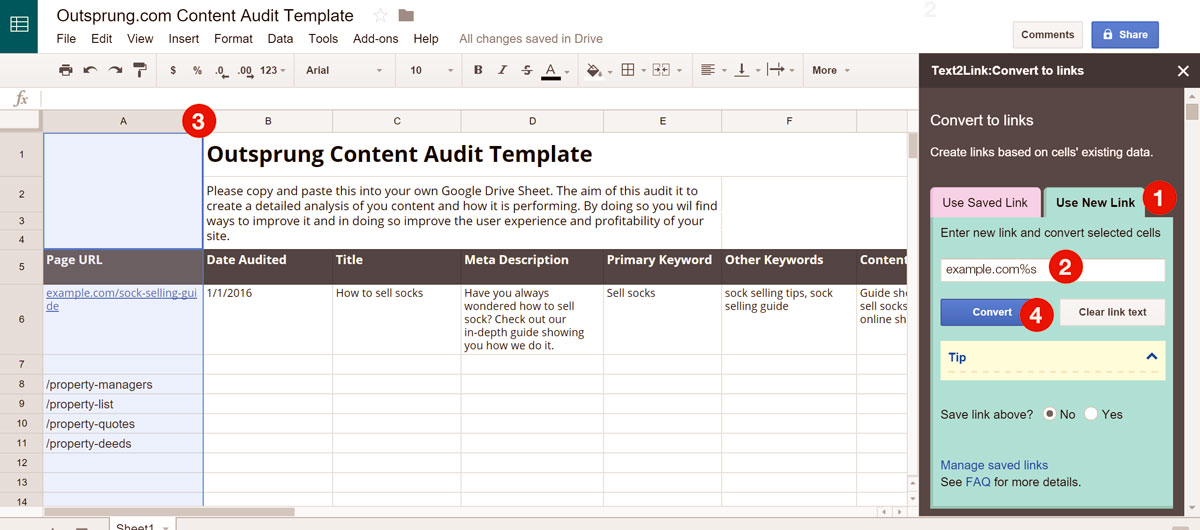
Task: Activate the paint format tool
Action: click(x=140, y=70)
